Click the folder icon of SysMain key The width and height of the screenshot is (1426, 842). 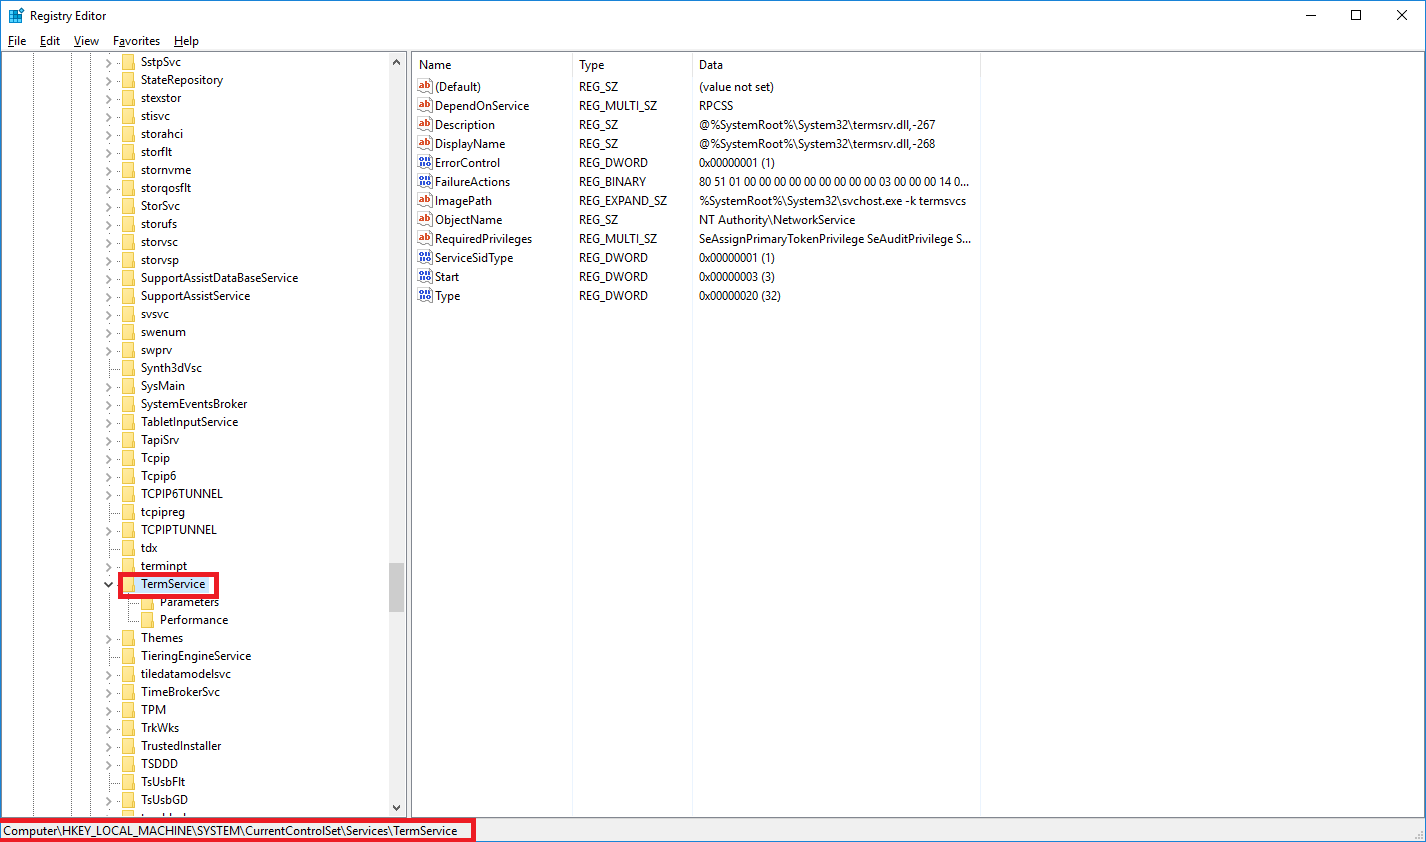pos(127,386)
